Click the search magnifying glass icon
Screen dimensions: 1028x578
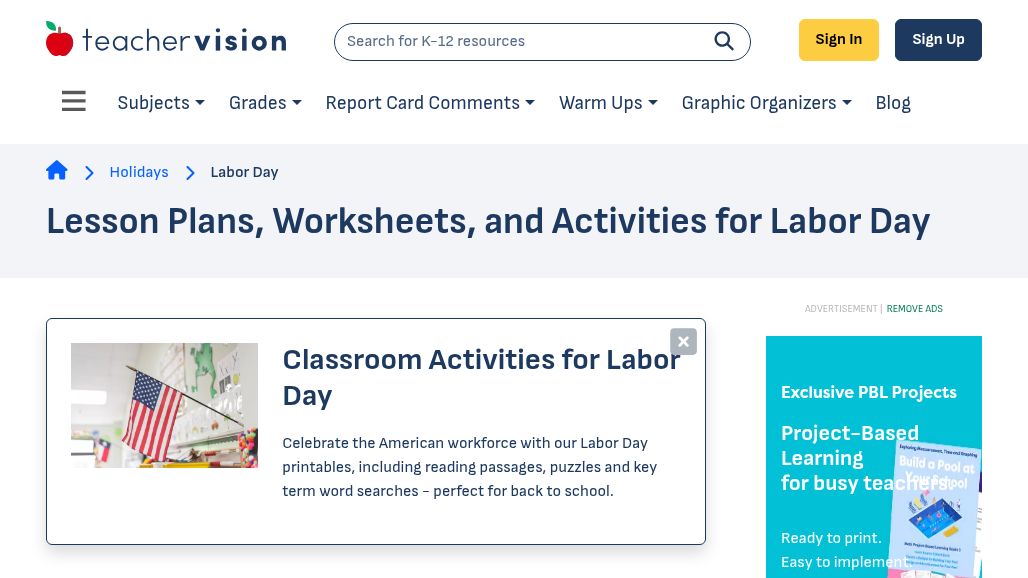[x=723, y=41]
